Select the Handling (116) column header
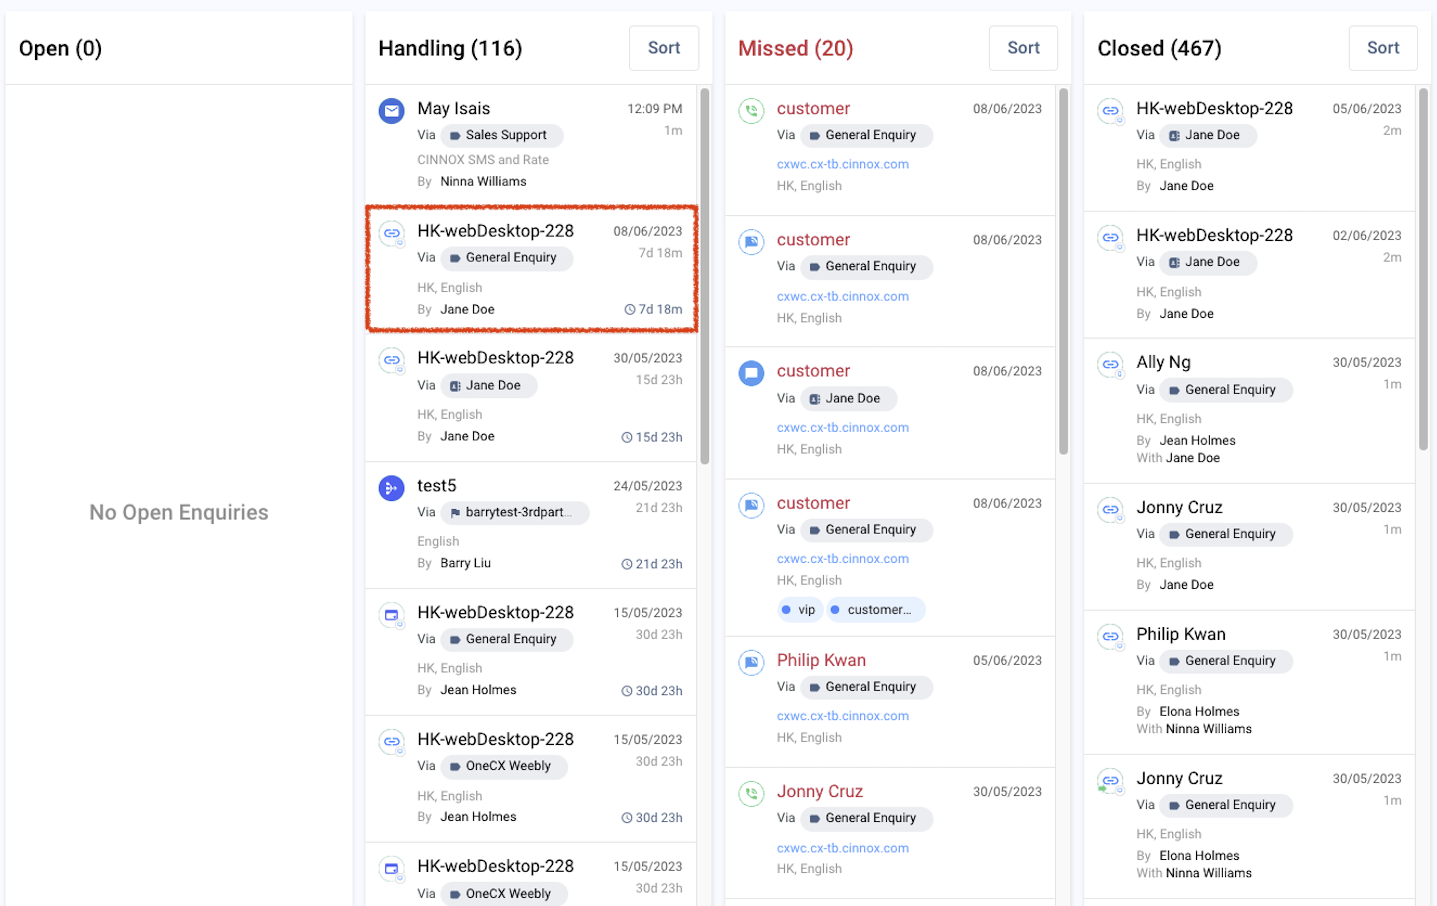The height and width of the screenshot is (906, 1437). tap(450, 48)
